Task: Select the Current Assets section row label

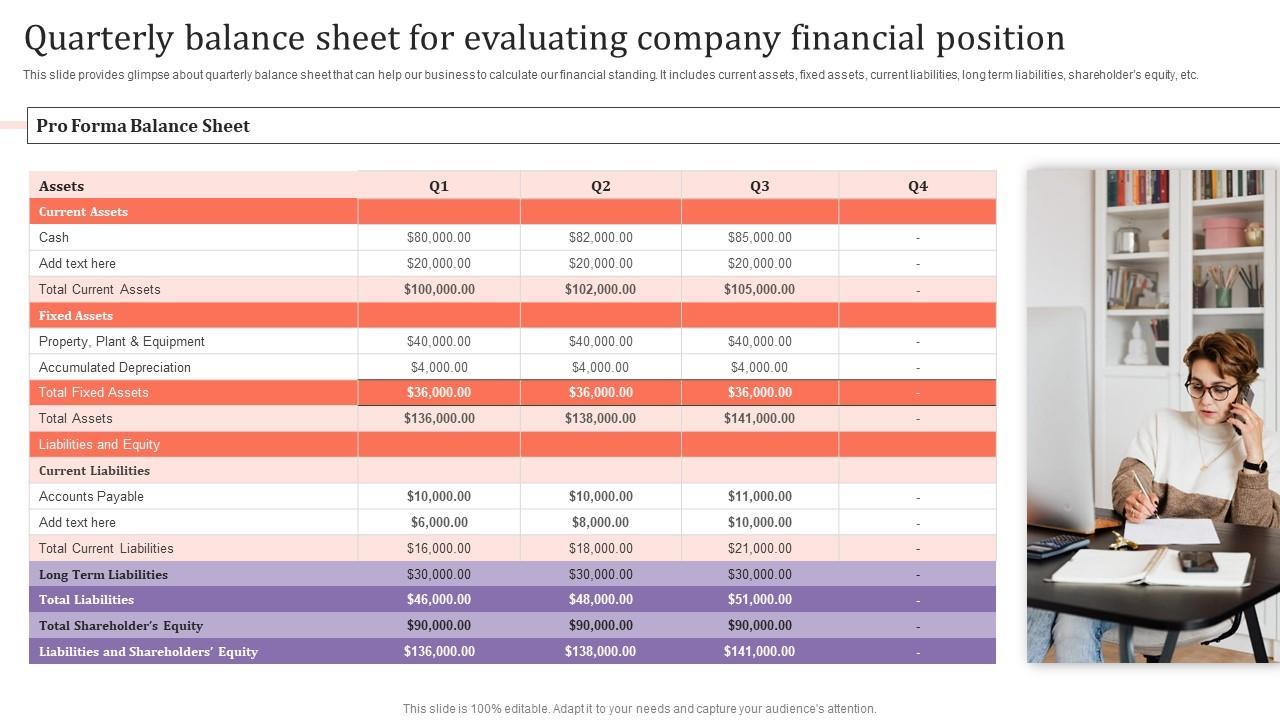Action: (83, 212)
